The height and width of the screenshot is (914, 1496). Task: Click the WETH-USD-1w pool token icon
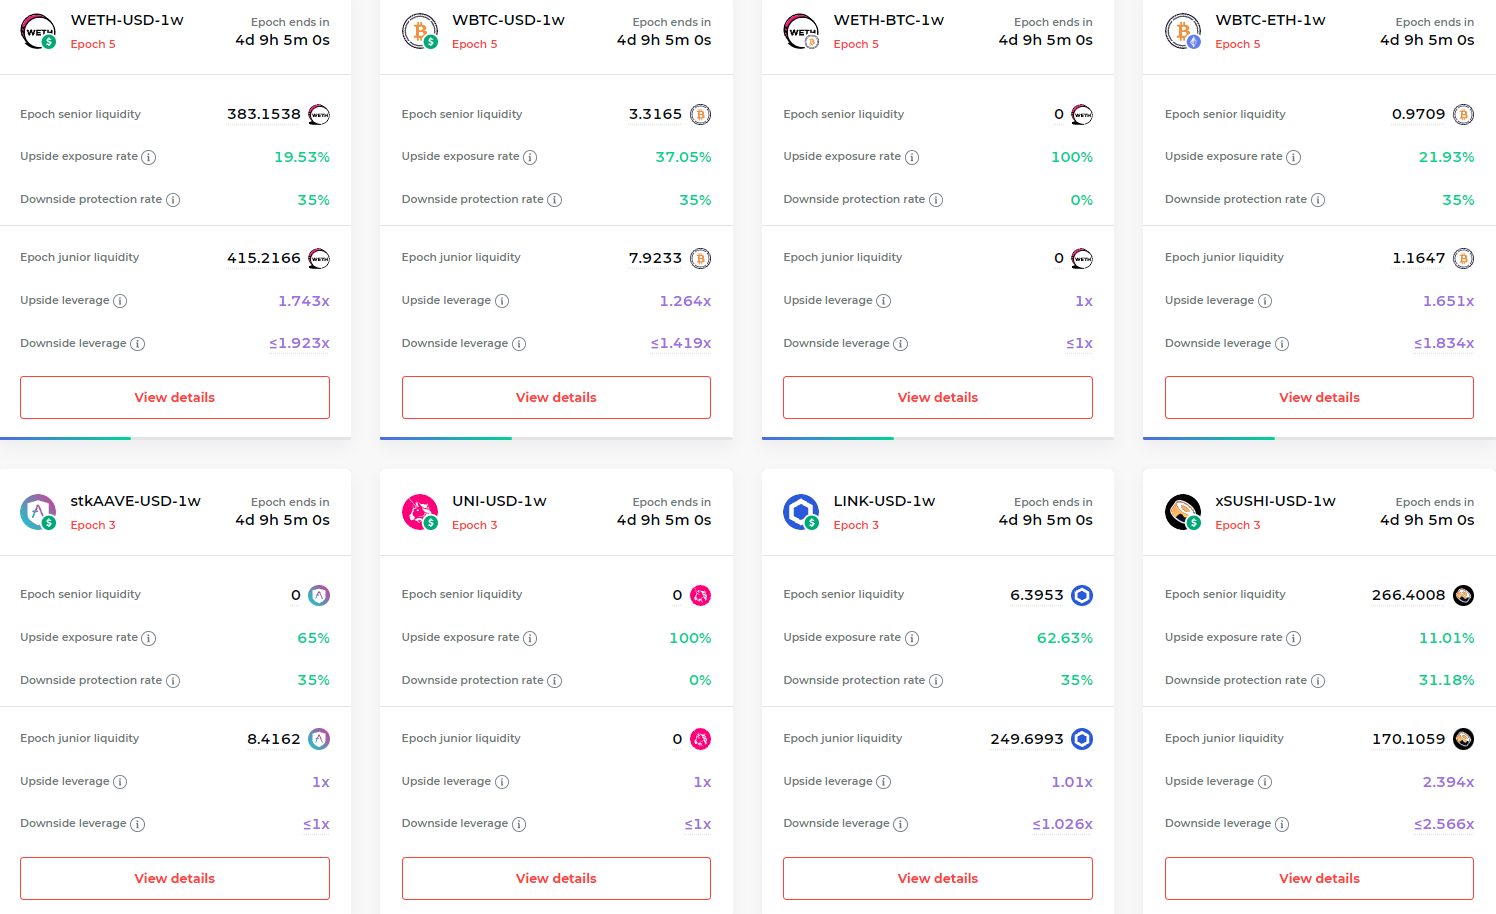(x=39, y=32)
